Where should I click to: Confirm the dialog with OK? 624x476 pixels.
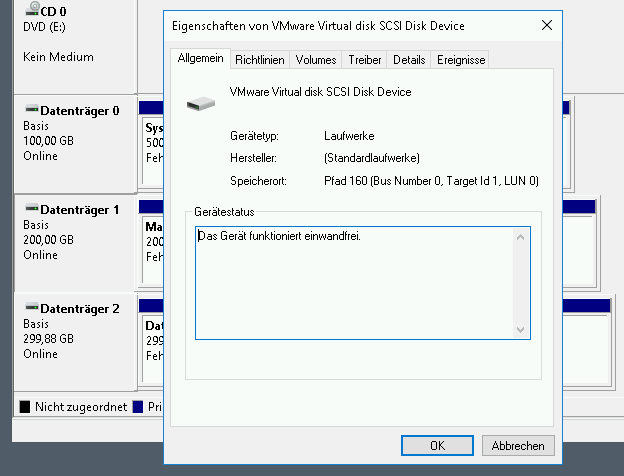(x=437, y=446)
